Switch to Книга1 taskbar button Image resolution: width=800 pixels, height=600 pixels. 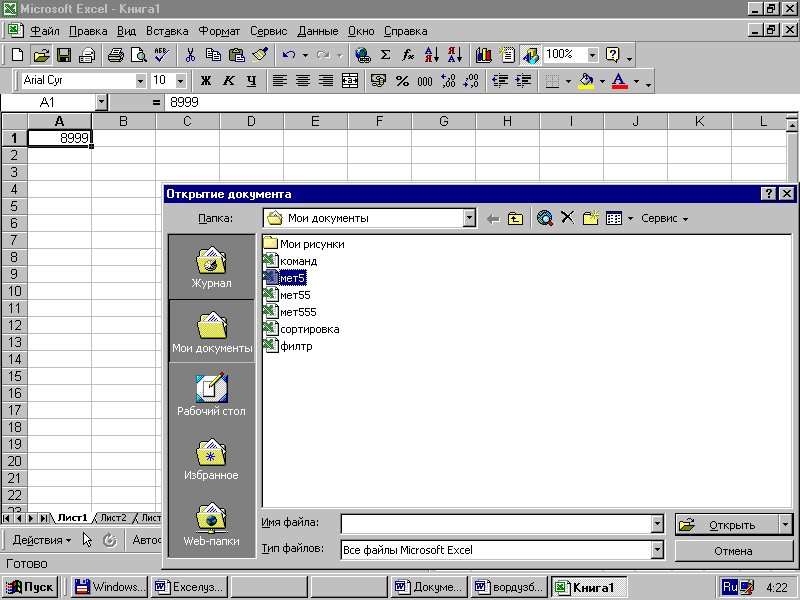click(589, 587)
